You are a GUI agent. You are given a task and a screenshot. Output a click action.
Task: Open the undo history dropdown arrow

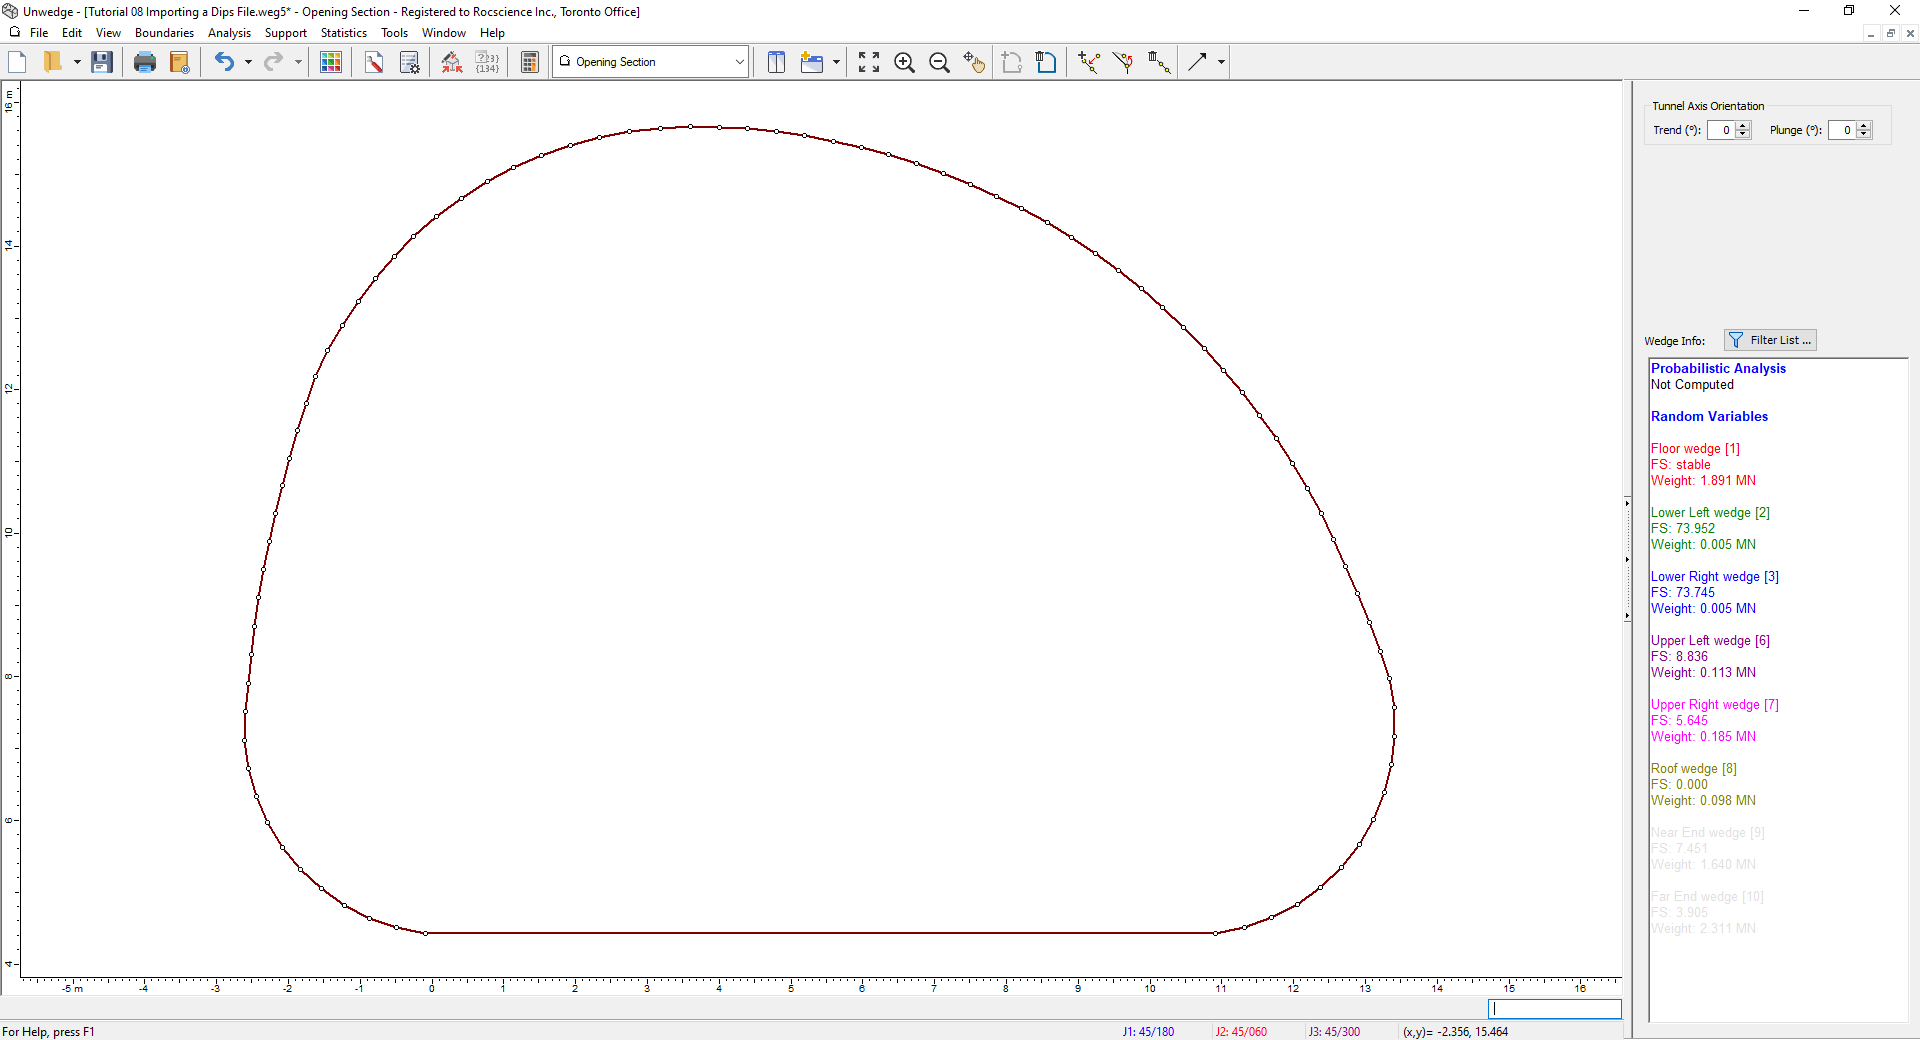tap(248, 62)
